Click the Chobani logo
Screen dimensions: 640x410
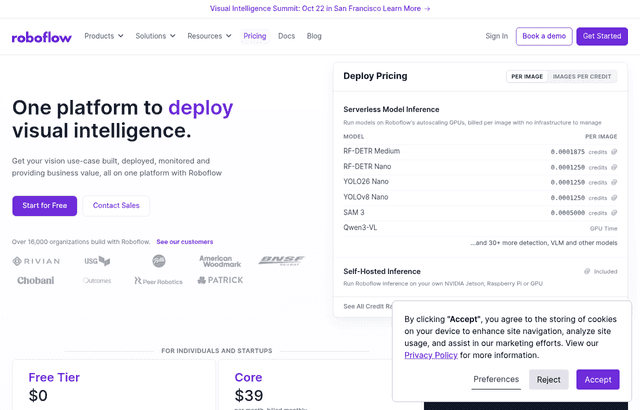tap(36, 280)
